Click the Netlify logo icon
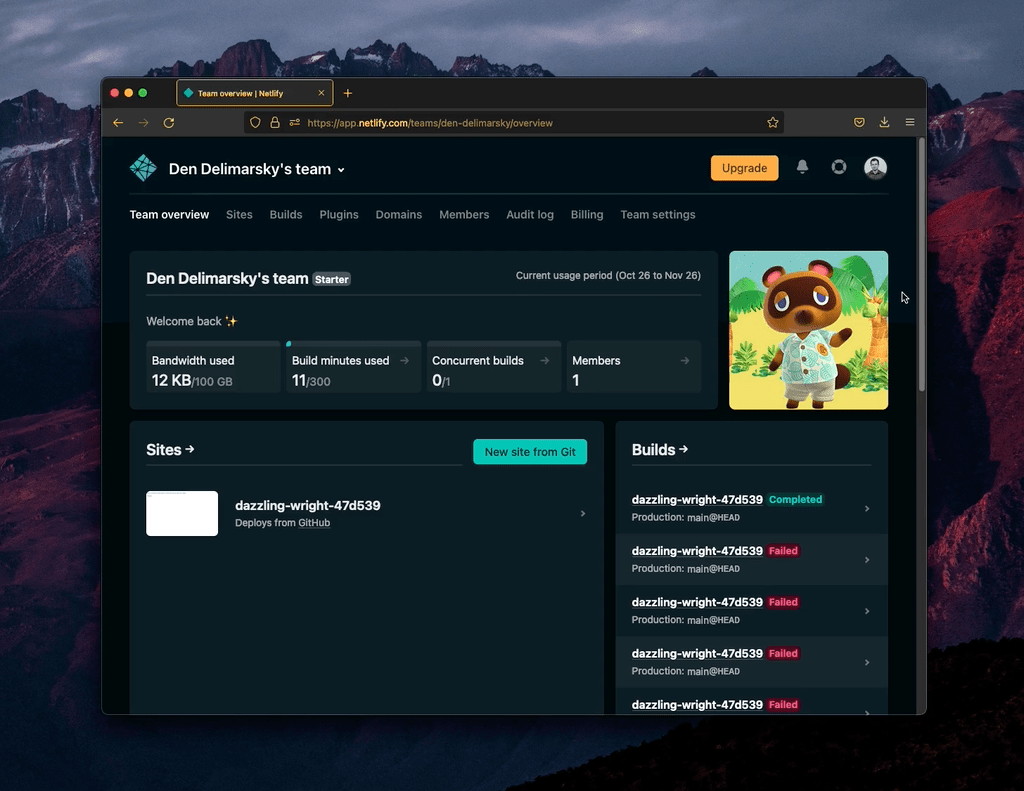 [143, 168]
